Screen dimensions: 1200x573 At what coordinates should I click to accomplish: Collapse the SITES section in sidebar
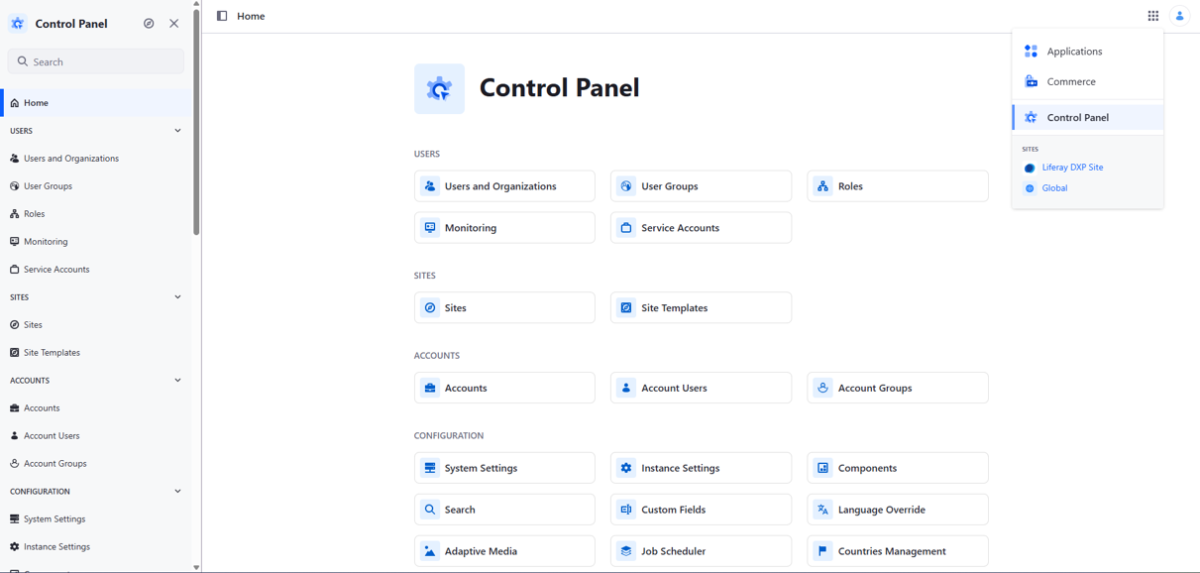[178, 297]
